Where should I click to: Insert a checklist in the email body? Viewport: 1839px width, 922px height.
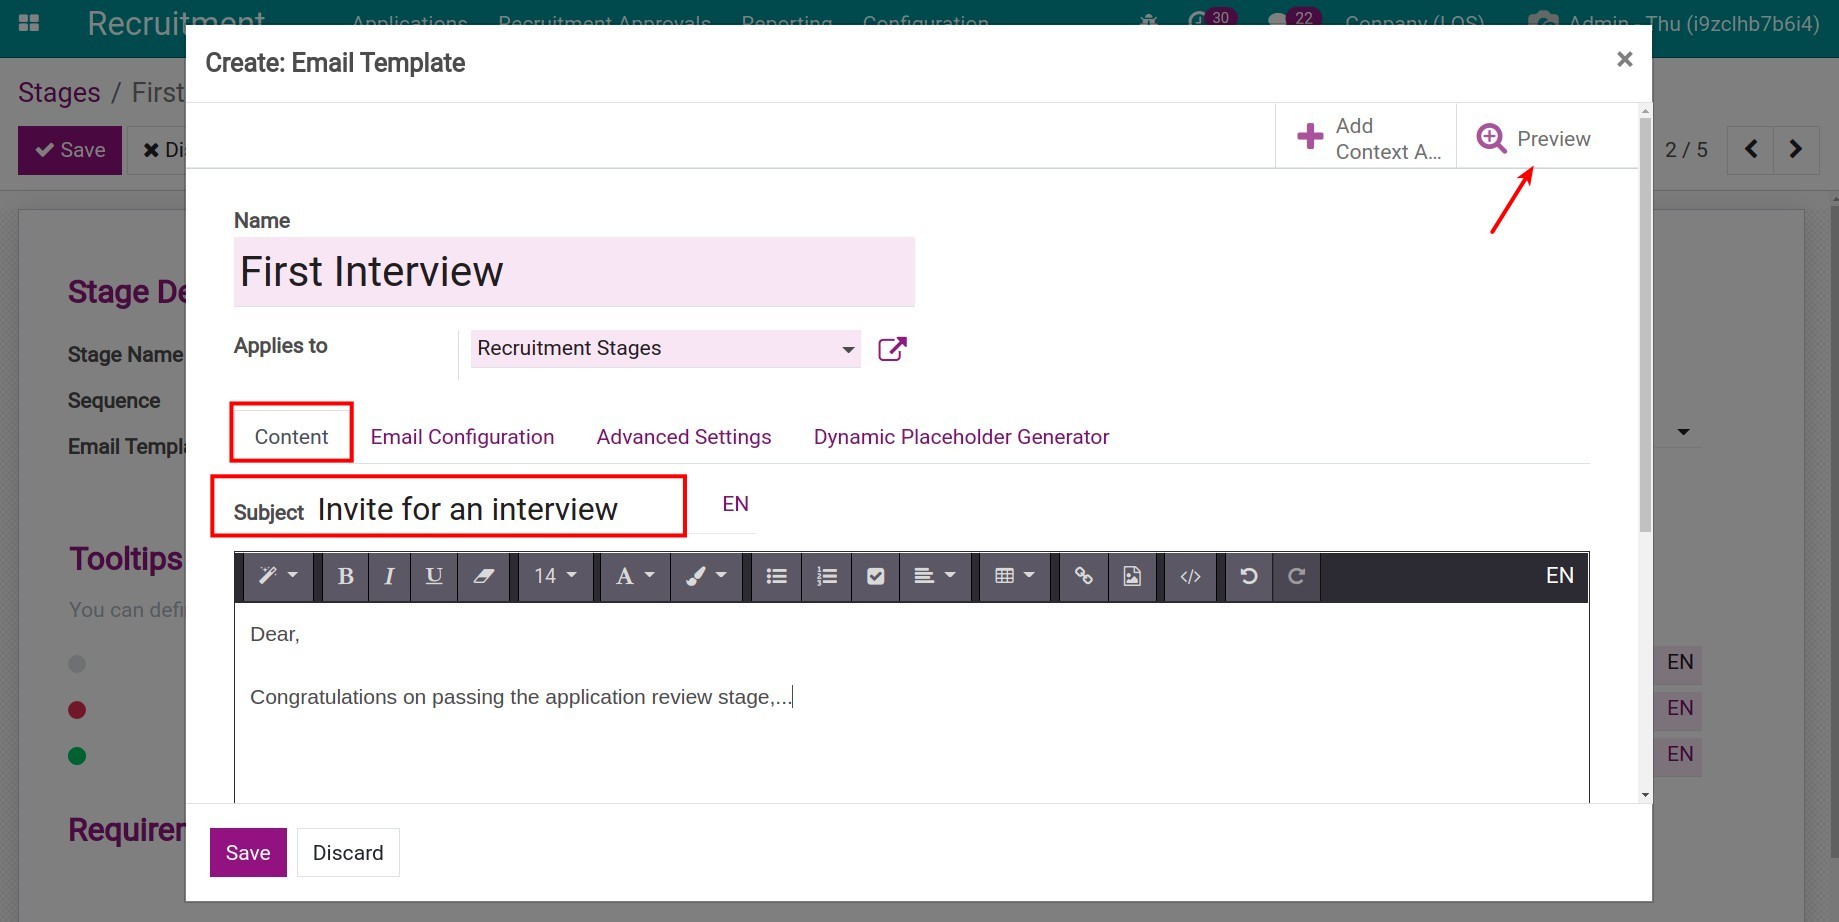pyautogui.click(x=876, y=576)
